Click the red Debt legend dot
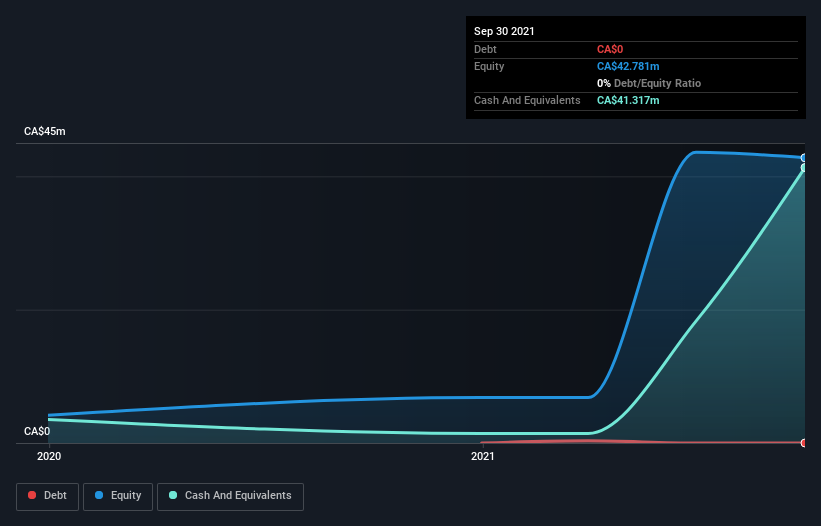821x526 pixels. 32,495
